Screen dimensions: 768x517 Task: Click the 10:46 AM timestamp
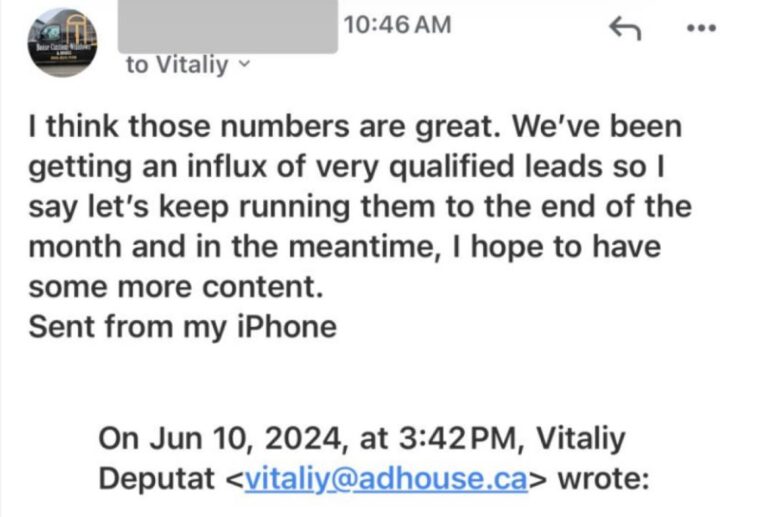397,24
